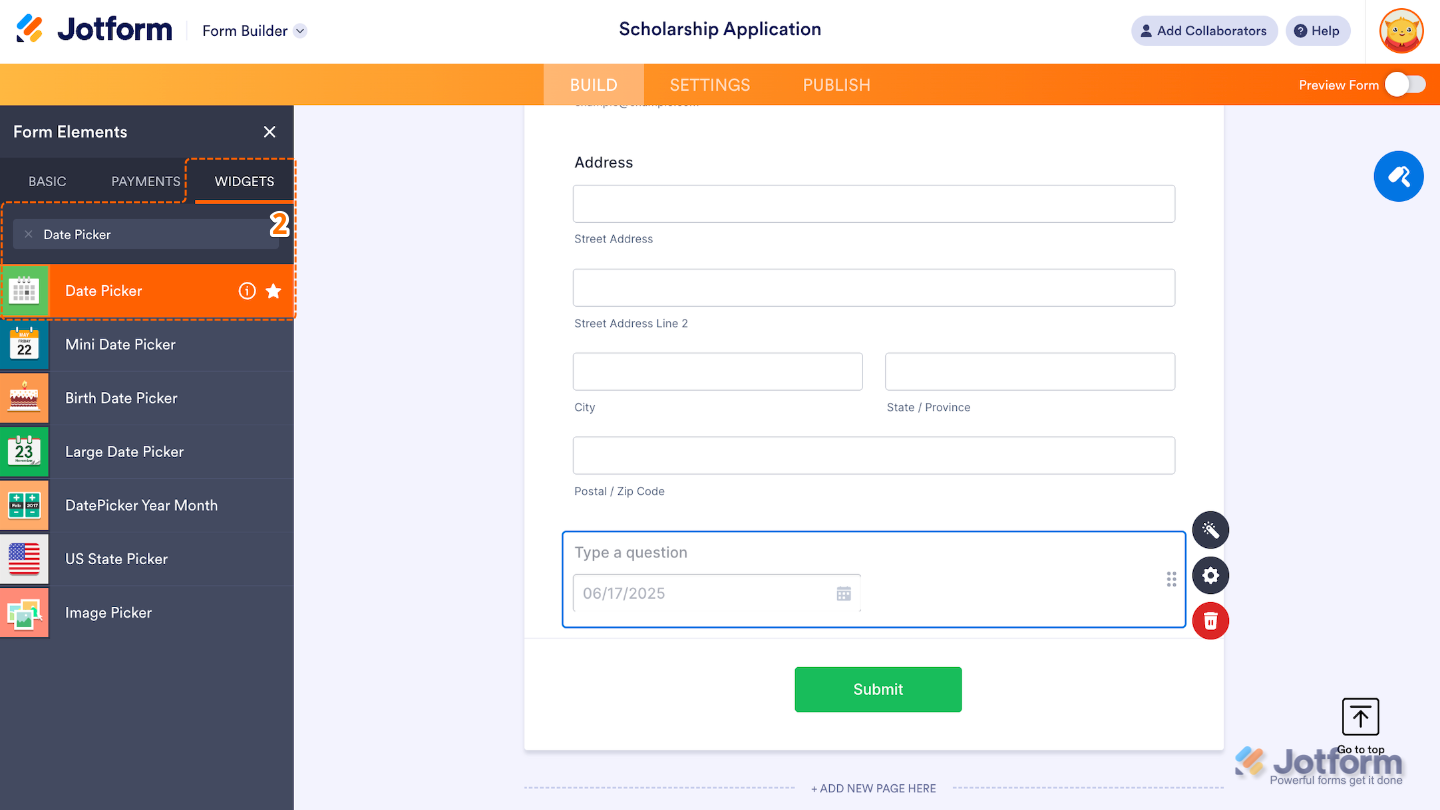Add a new page with ADD NEW PAGE HERE
1440x810 pixels.
tap(873, 788)
